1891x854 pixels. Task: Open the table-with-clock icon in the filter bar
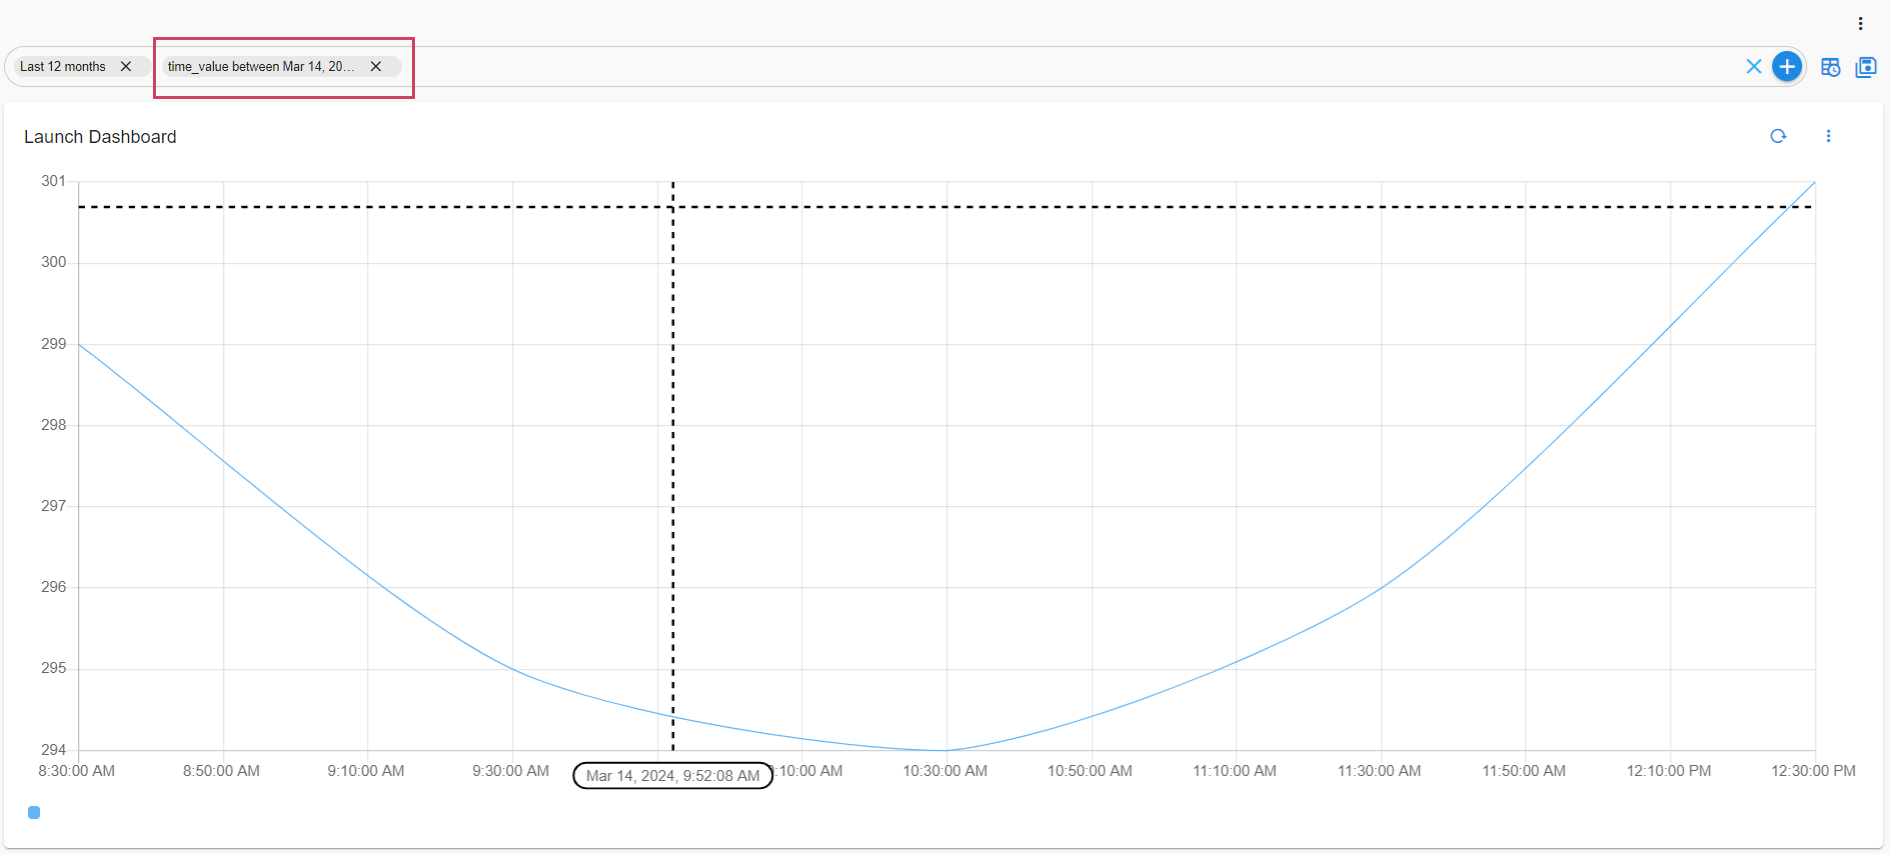[1830, 67]
